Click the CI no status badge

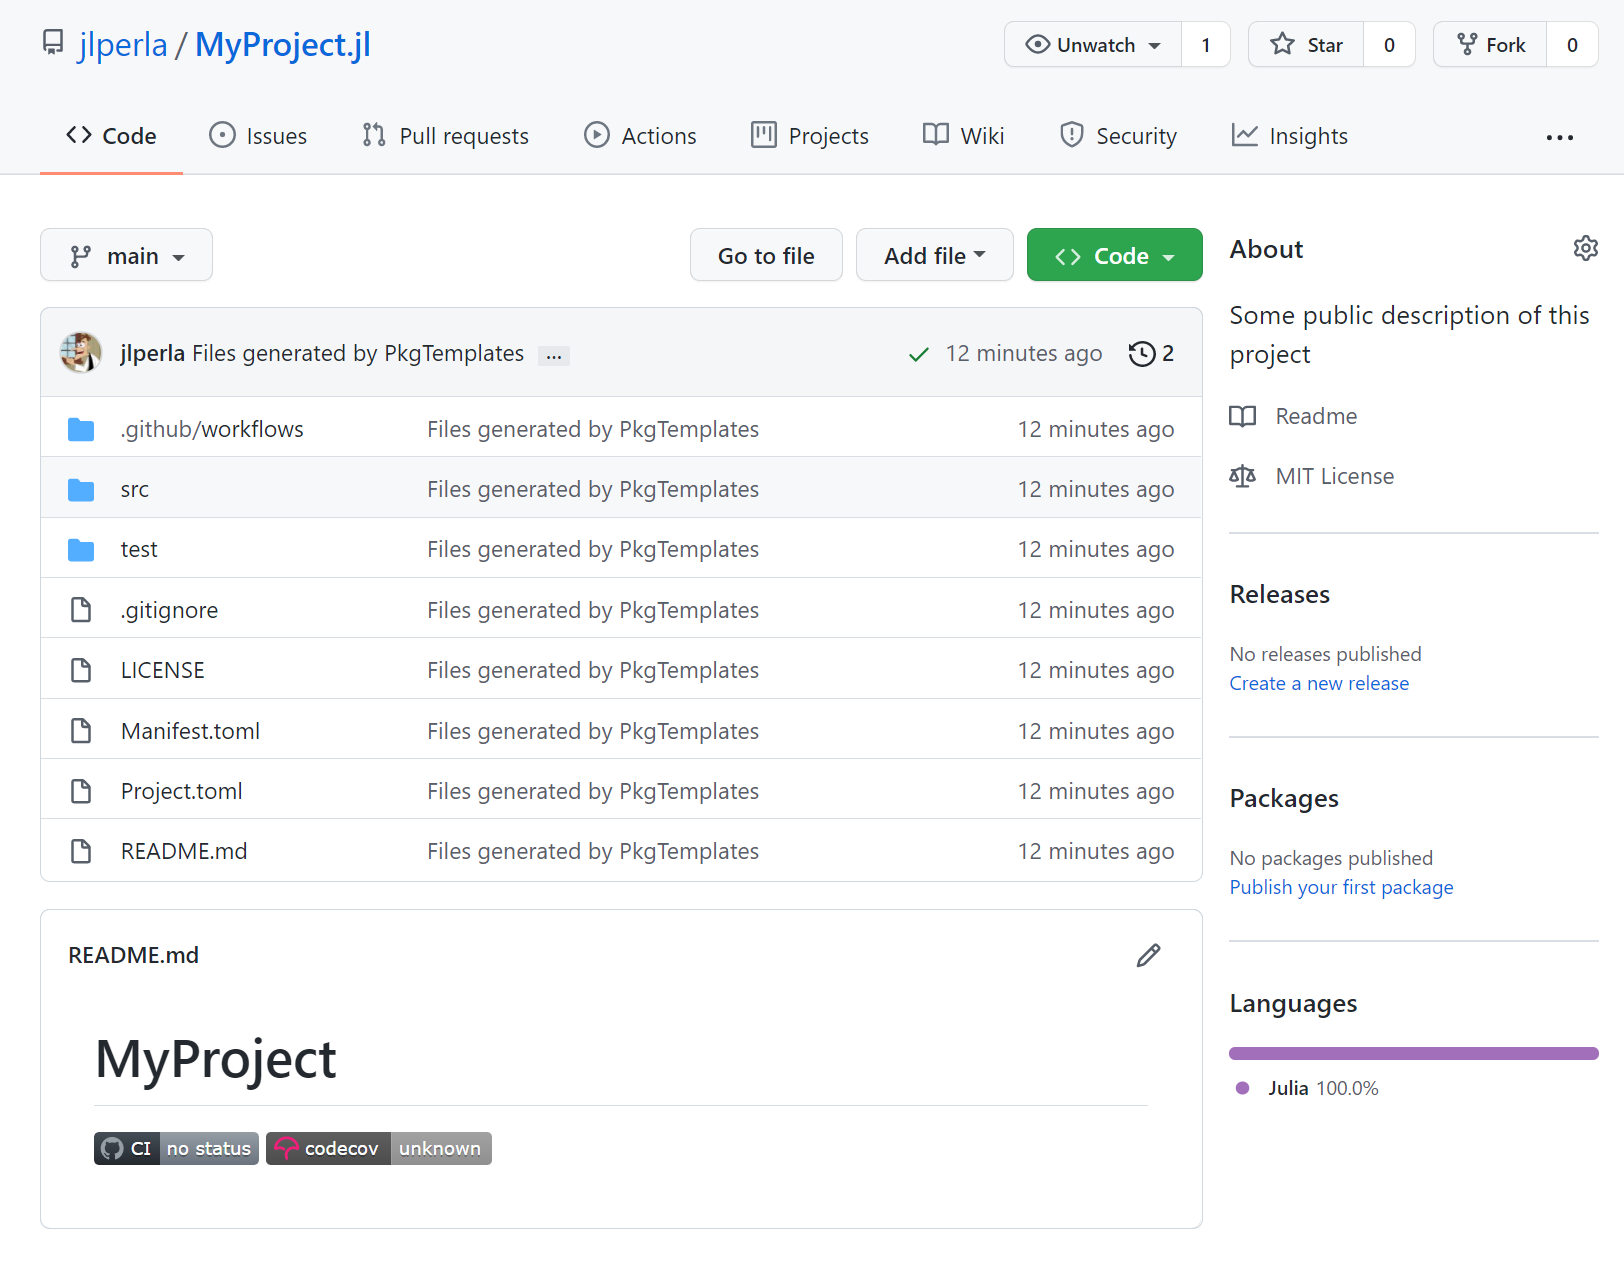(x=176, y=1149)
